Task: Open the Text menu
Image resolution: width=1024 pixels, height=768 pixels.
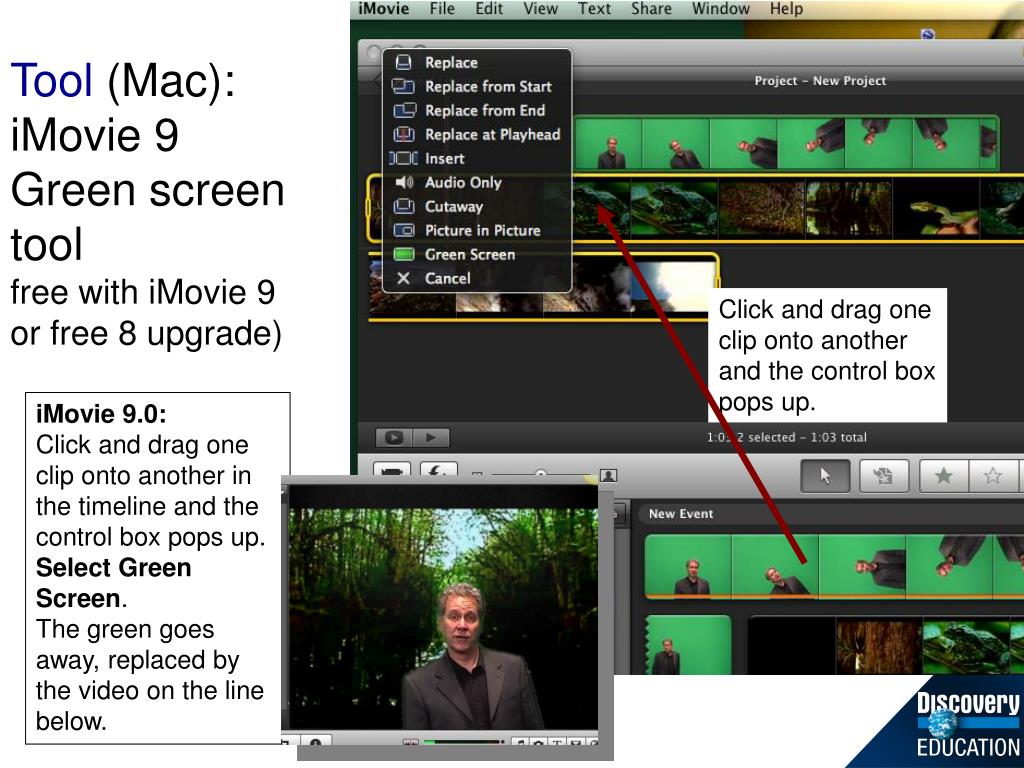Action: point(594,9)
